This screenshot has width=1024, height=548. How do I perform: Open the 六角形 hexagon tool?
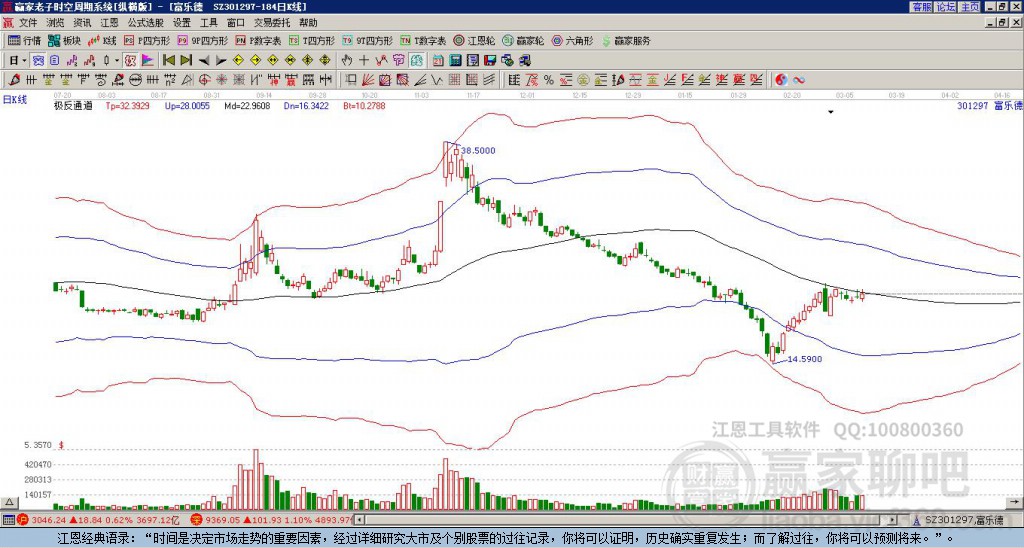tap(572, 40)
